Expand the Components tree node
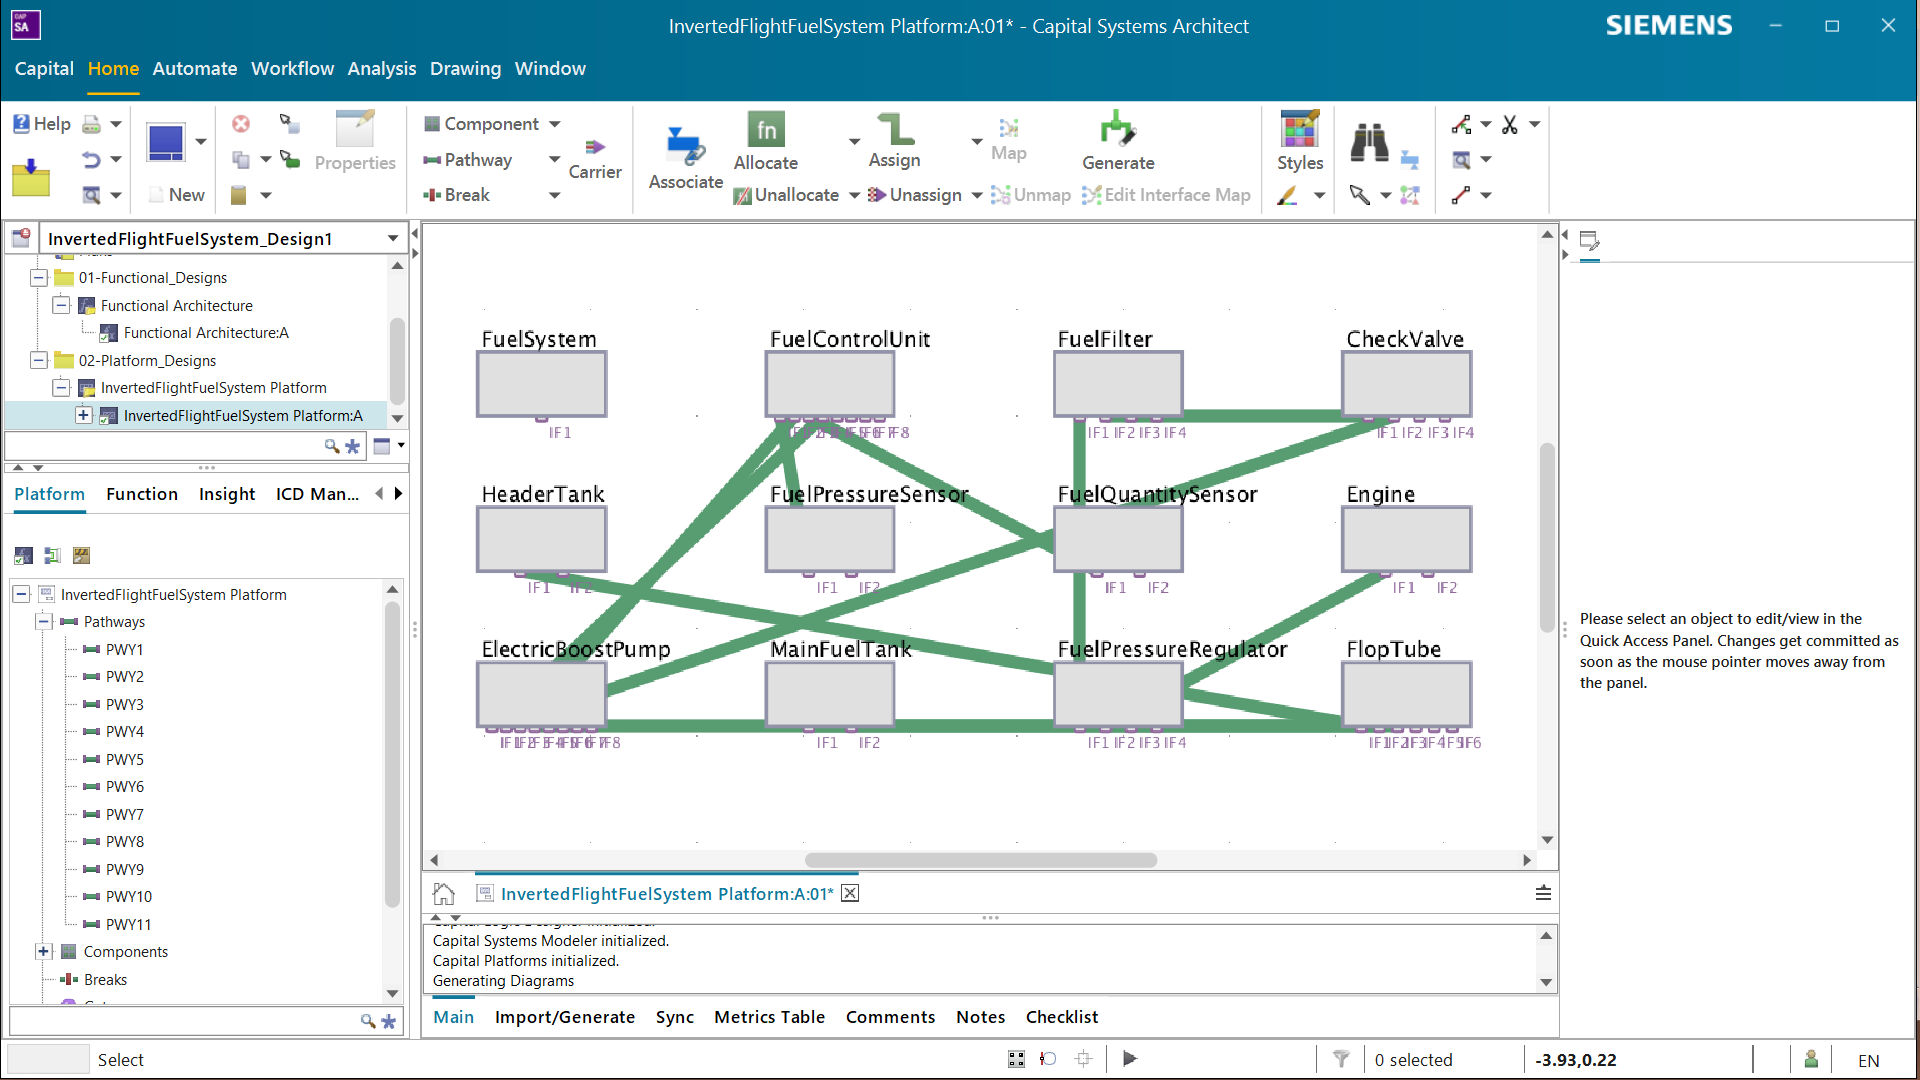The width and height of the screenshot is (1920, 1080). tap(44, 951)
